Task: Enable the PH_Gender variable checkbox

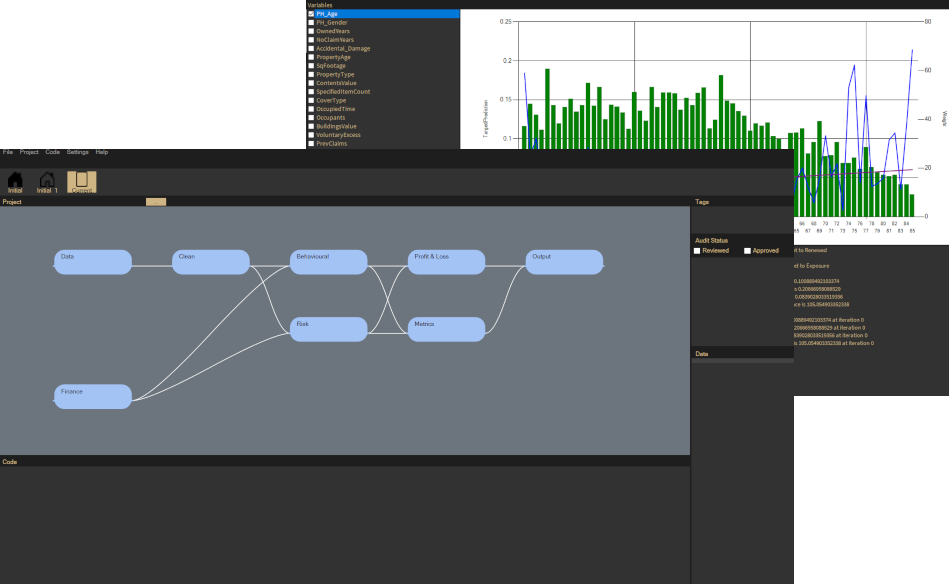Action: [x=311, y=22]
